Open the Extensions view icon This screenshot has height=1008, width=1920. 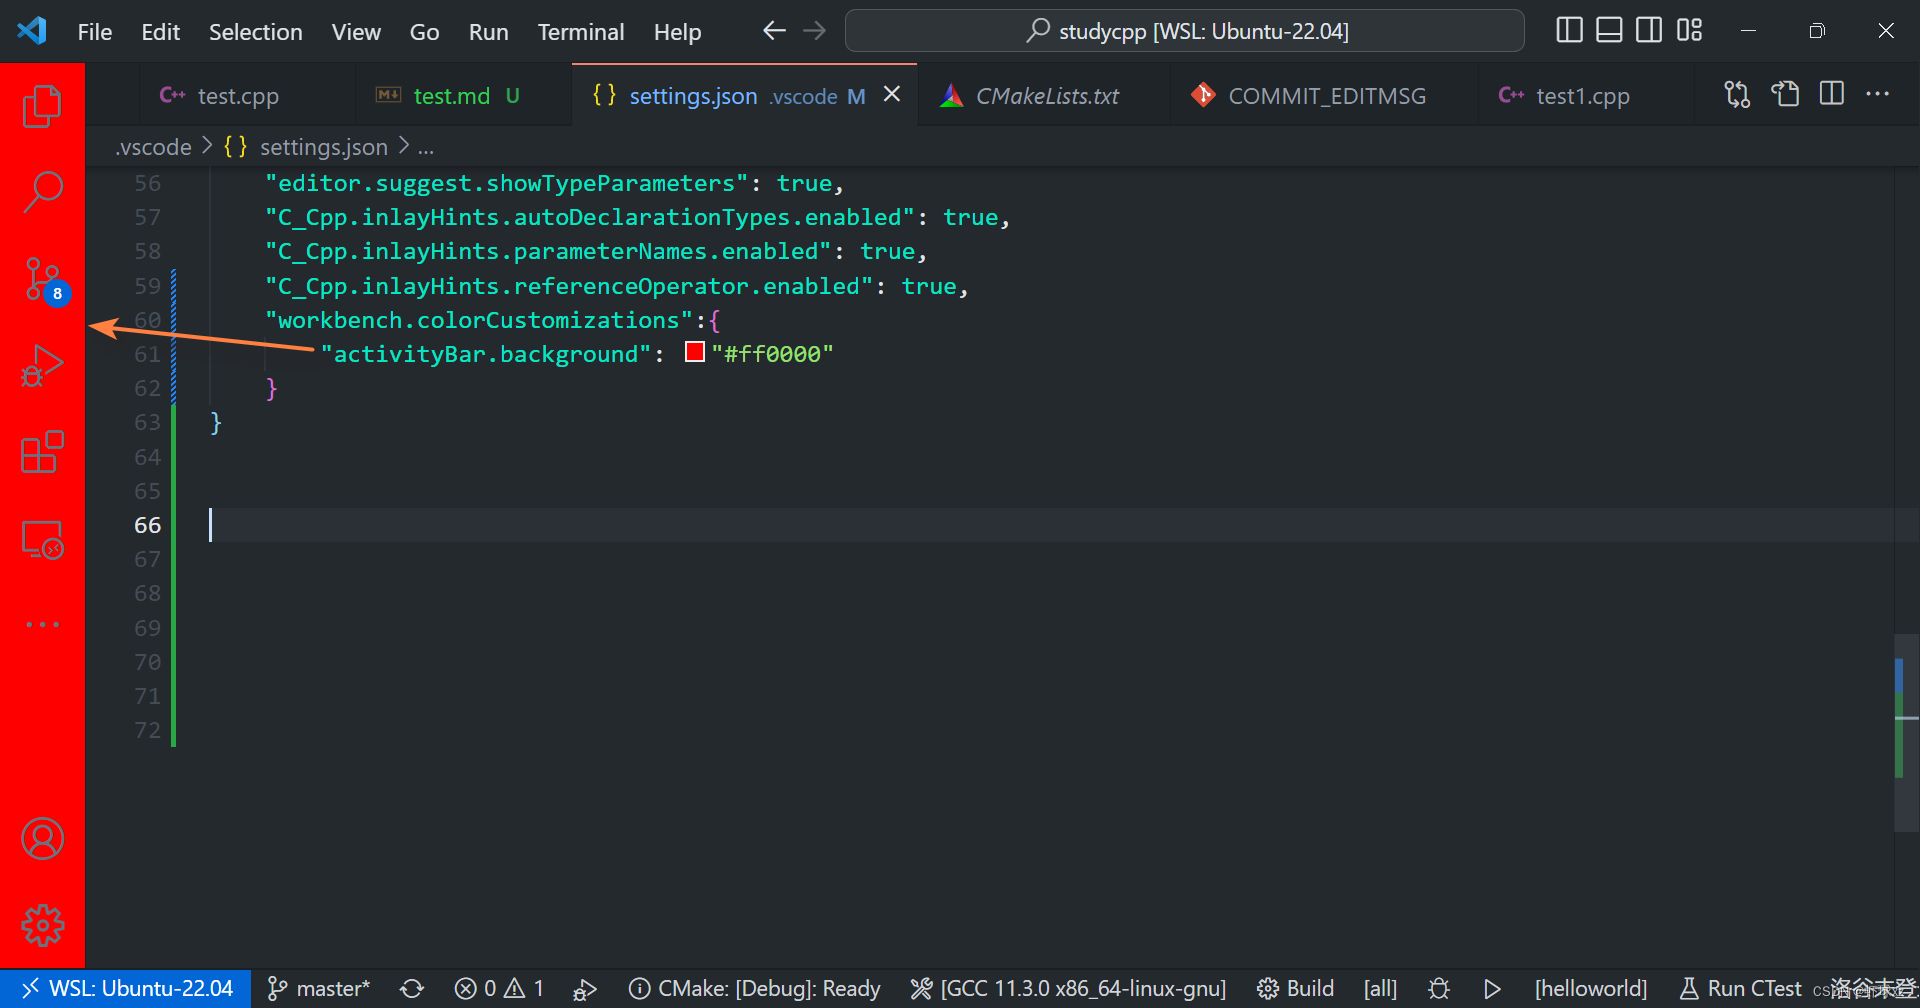point(42,452)
